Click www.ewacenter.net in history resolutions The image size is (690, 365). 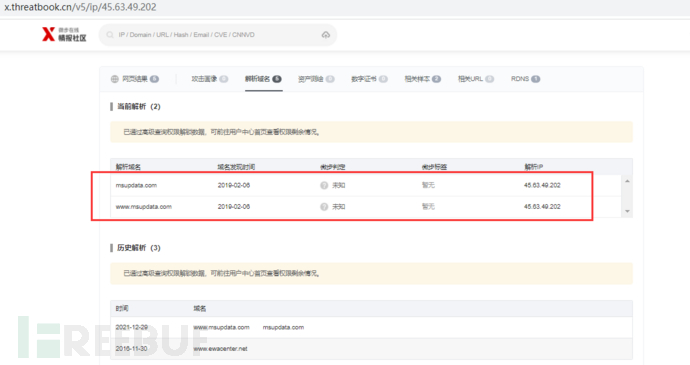click(220, 348)
